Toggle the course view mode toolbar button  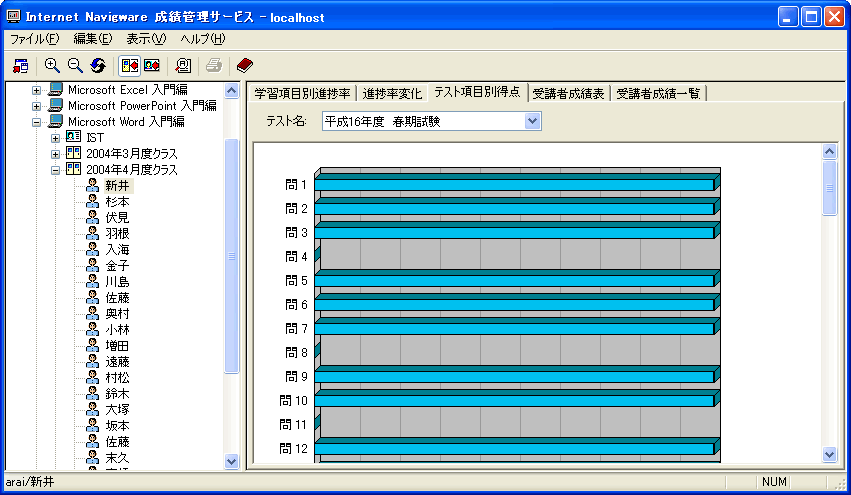point(130,66)
